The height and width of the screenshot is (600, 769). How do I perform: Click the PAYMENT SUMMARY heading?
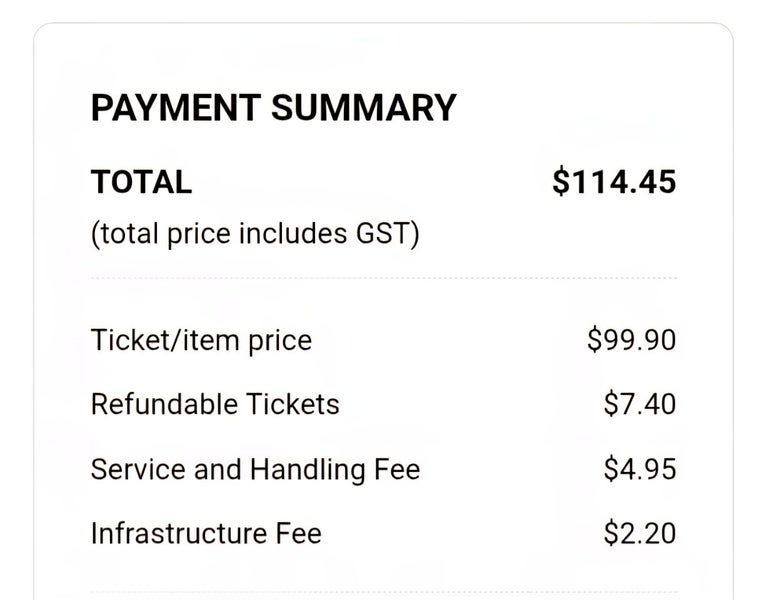pos(273,108)
